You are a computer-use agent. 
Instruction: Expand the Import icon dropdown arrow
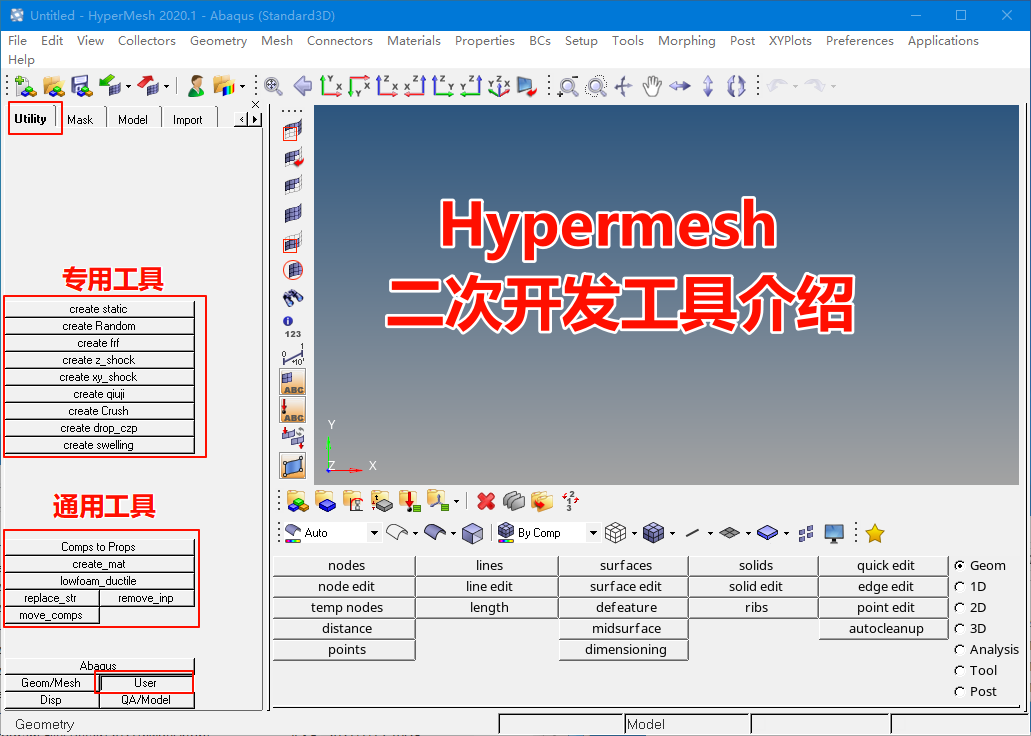point(128,87)
